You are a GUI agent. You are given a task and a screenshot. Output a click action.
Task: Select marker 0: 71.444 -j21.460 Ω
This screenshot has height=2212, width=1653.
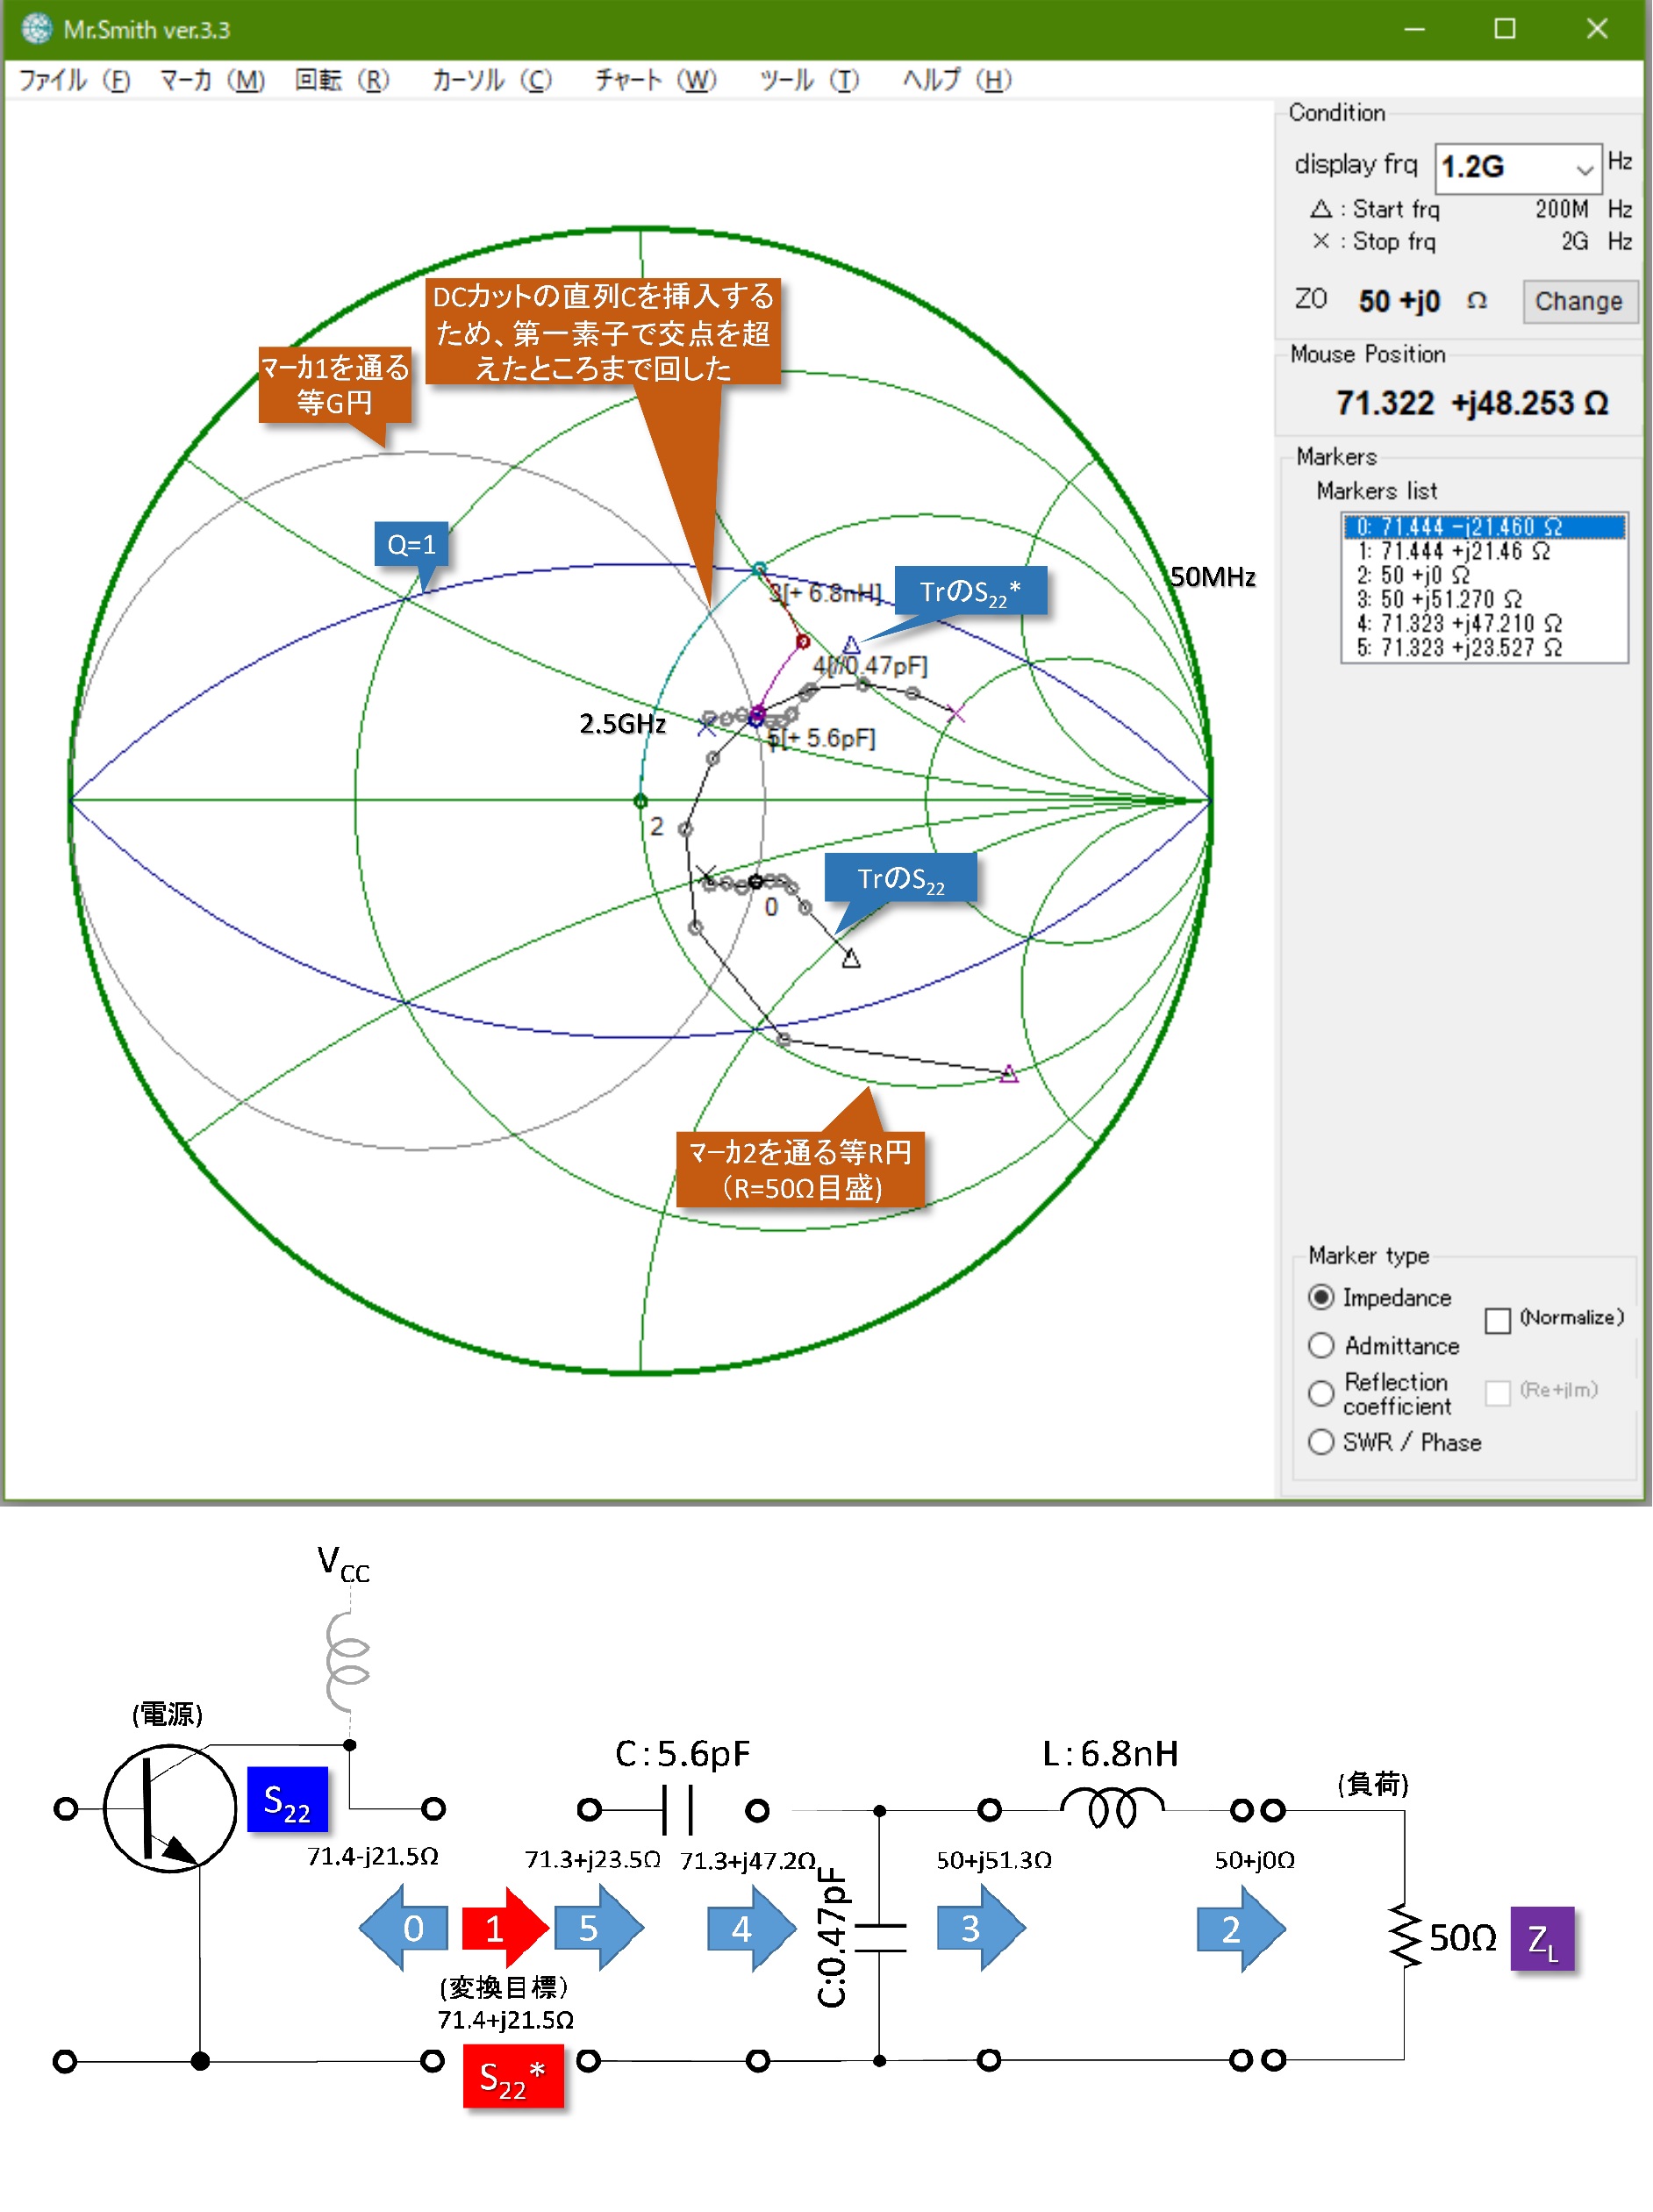coord(1484,527)
